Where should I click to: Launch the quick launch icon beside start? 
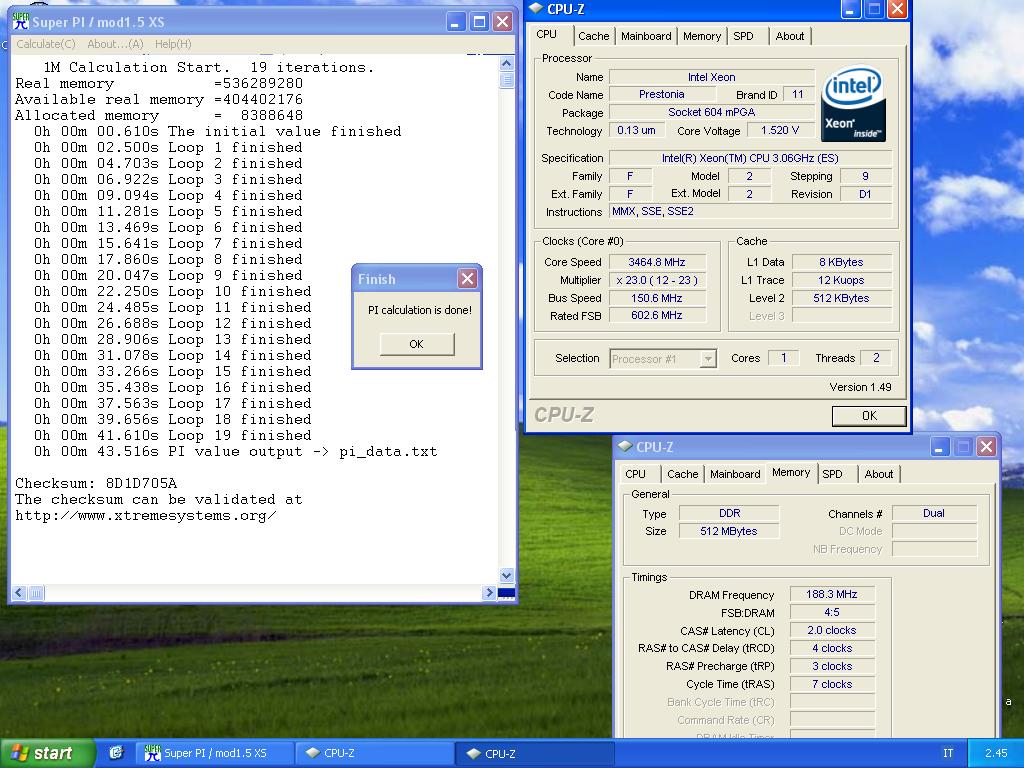[x=117, y=753]
